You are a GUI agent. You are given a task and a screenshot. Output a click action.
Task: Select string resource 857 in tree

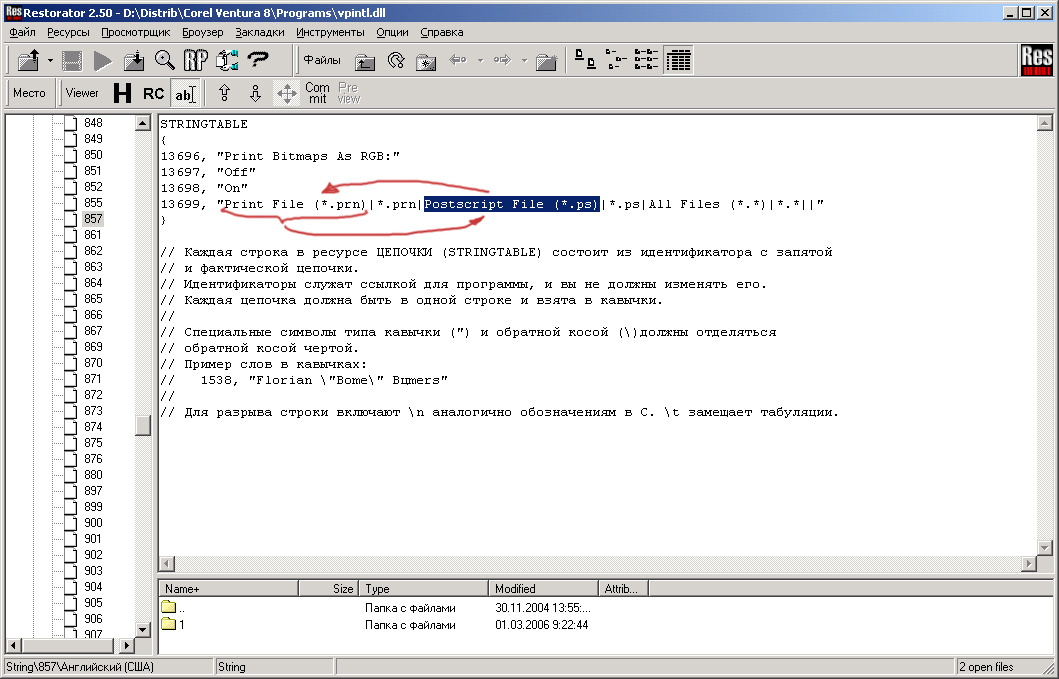(93, 219)
